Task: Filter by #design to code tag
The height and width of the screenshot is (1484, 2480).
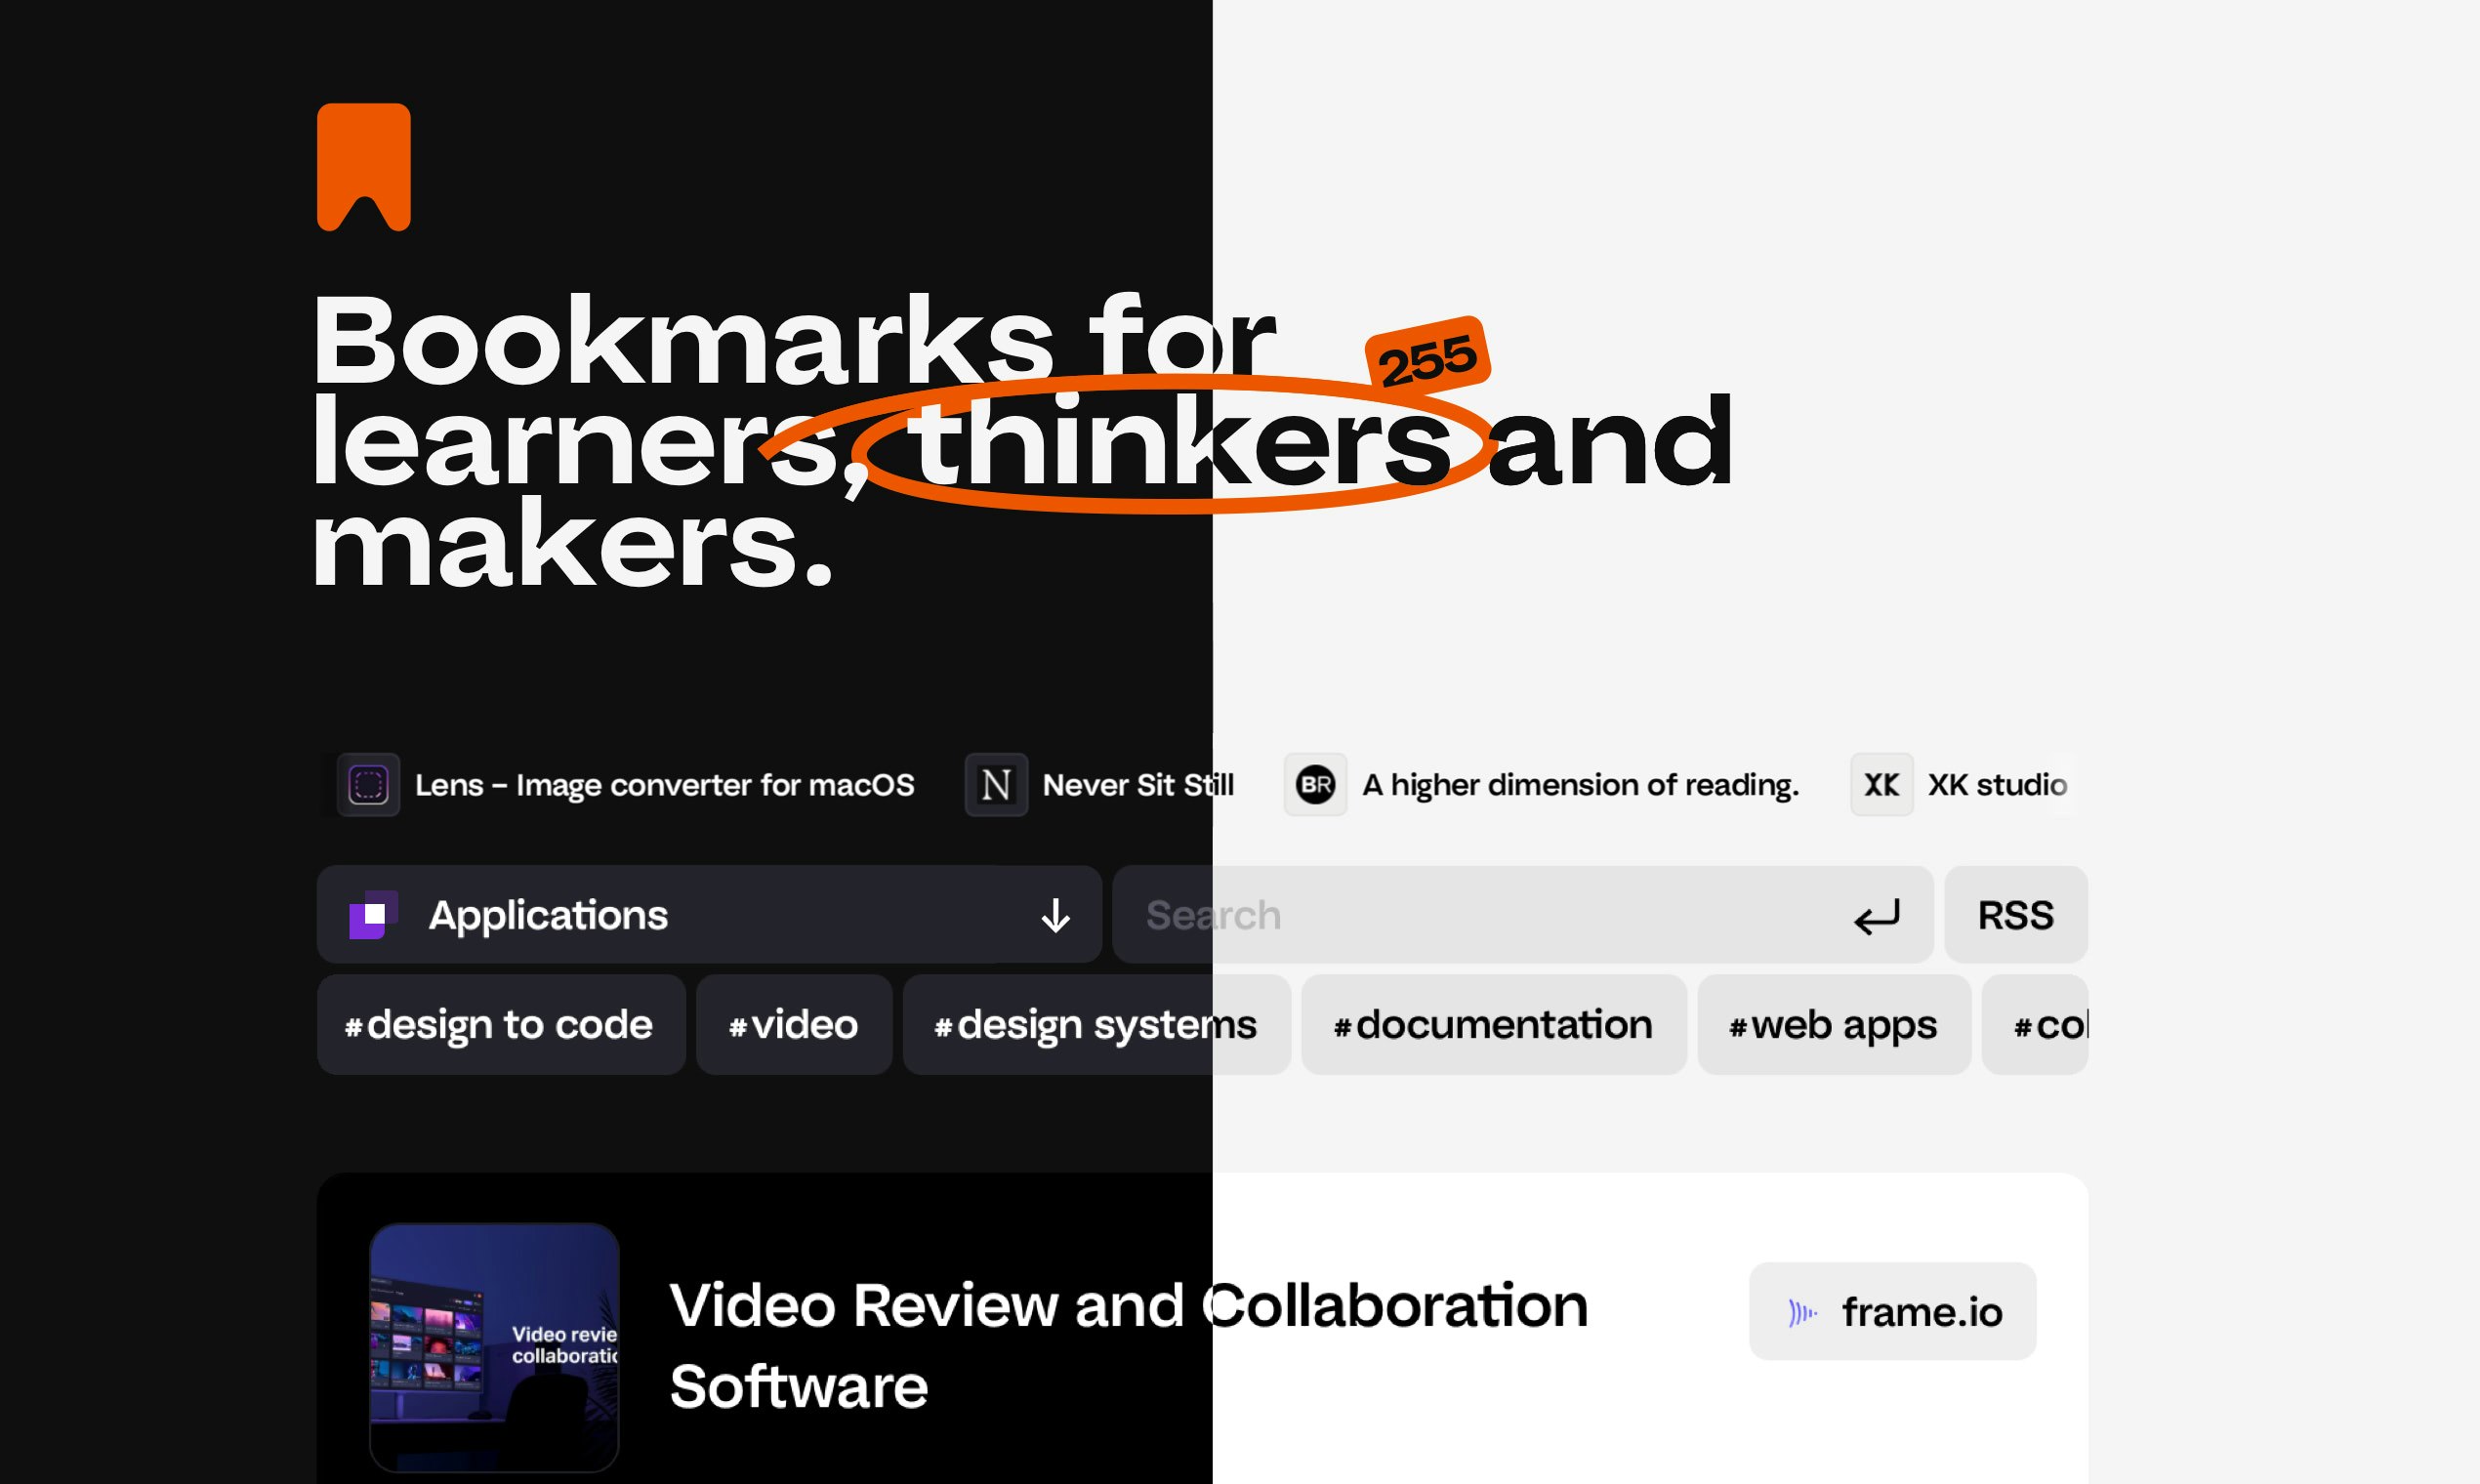Action: [500, 1025]
